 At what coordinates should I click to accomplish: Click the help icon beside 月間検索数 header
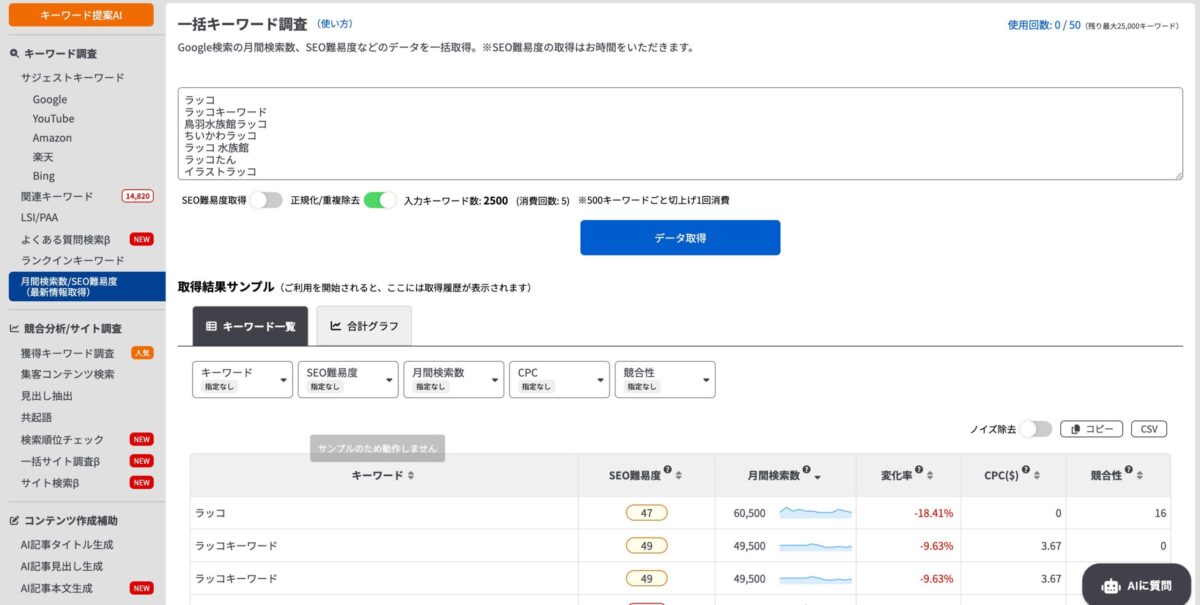806,470
